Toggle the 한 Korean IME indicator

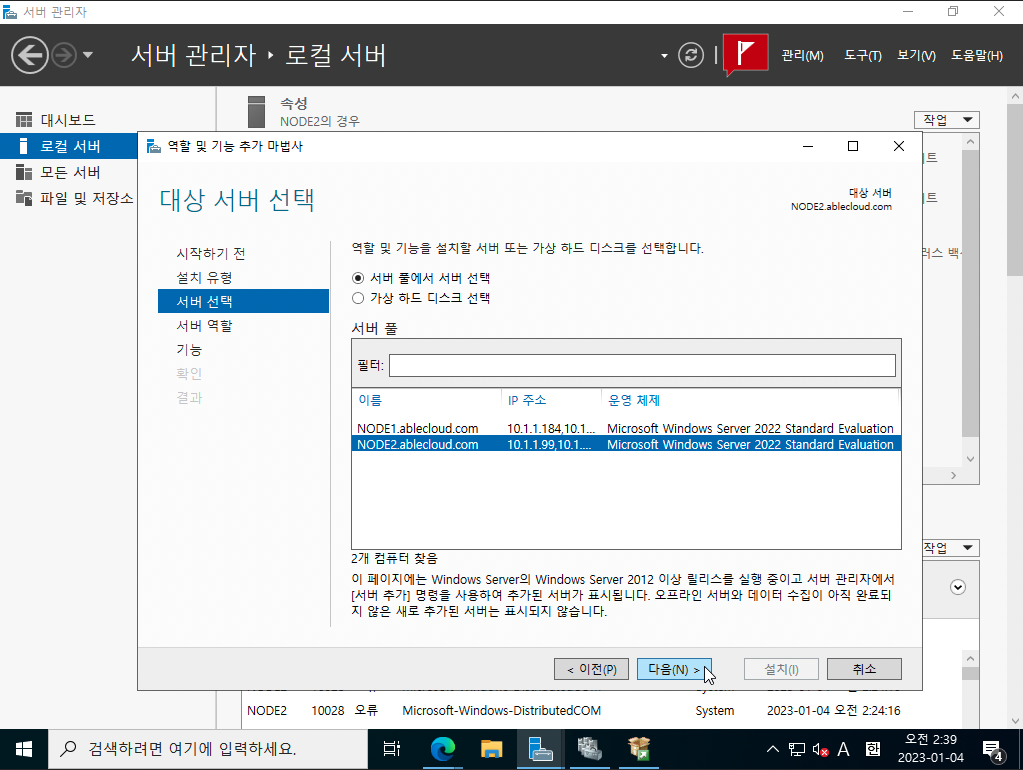pos(872,749)
